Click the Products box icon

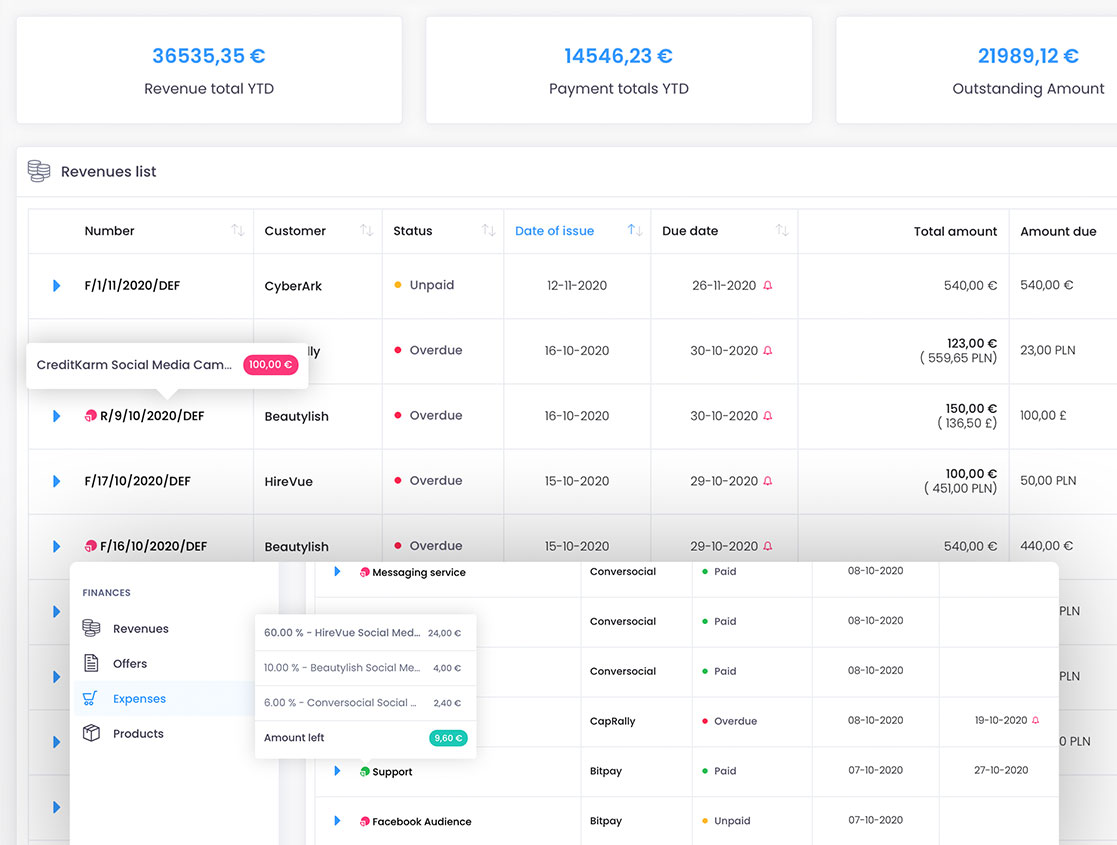pyautogui.click(x=91, y=732)
